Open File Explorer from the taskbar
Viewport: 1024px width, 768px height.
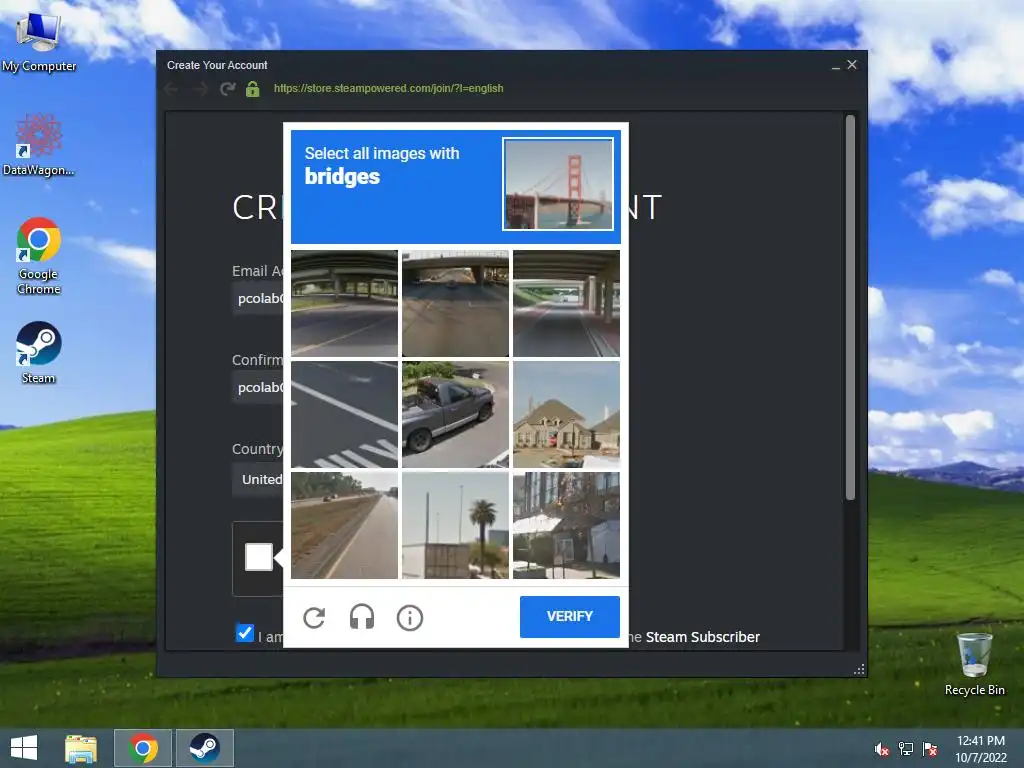[81, 748]
